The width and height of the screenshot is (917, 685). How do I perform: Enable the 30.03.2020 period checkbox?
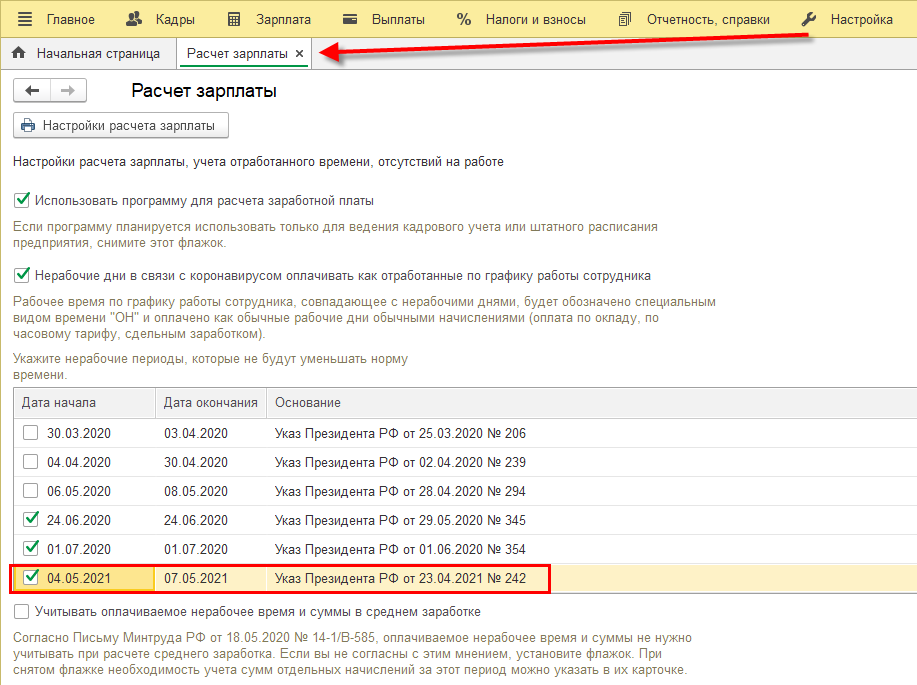(x=31, y=433)
